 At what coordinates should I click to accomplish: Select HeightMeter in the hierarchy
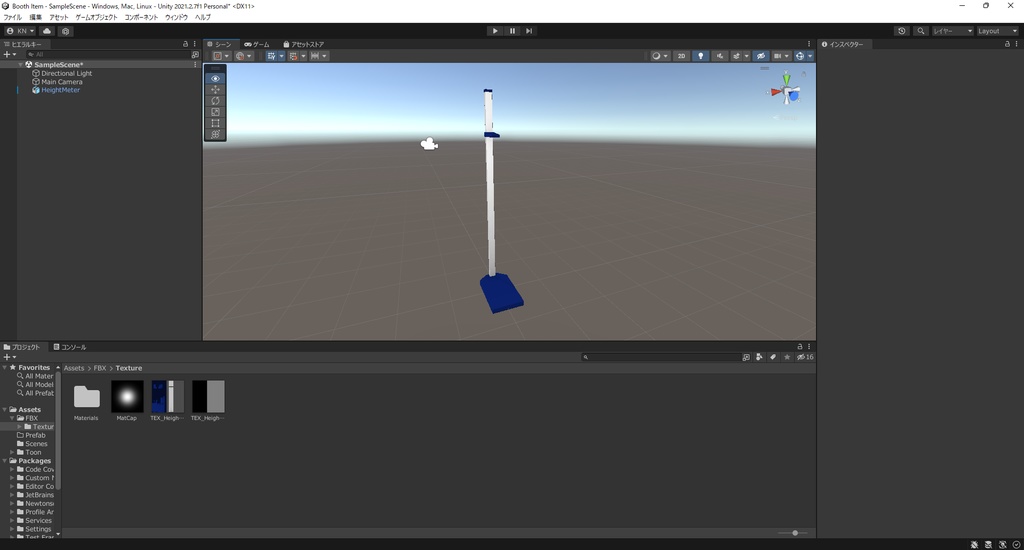pyautogui.click(x=60, y=90)
